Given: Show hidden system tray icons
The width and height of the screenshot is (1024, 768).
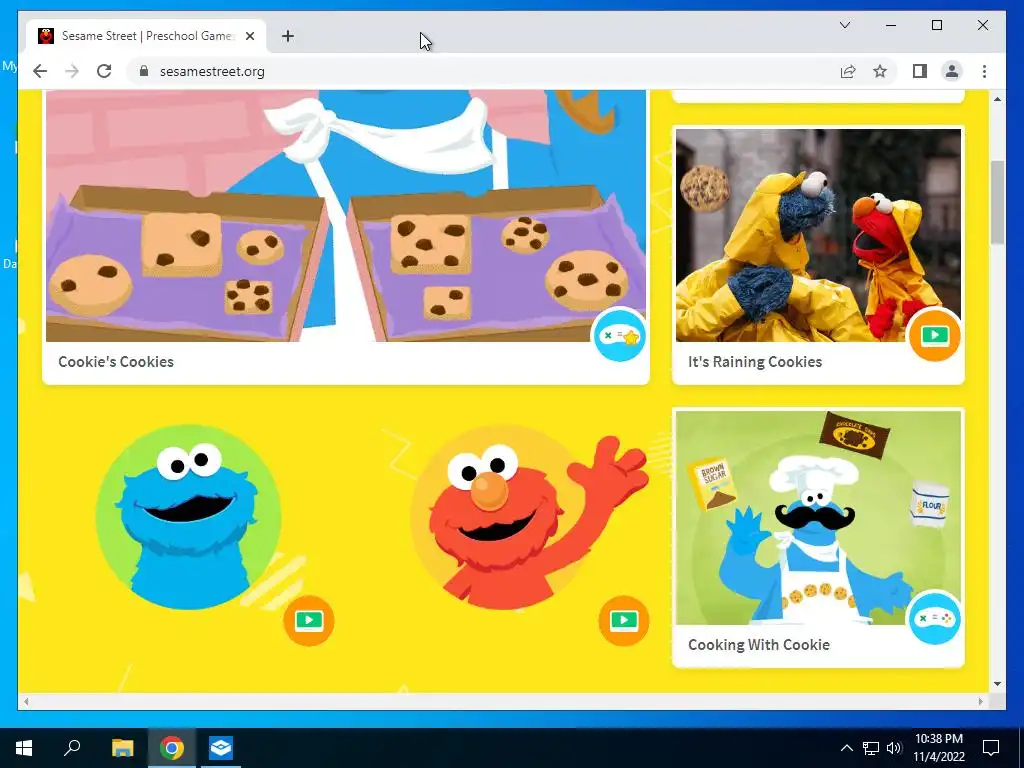Looking at the screenshot, I should point(846,748).
